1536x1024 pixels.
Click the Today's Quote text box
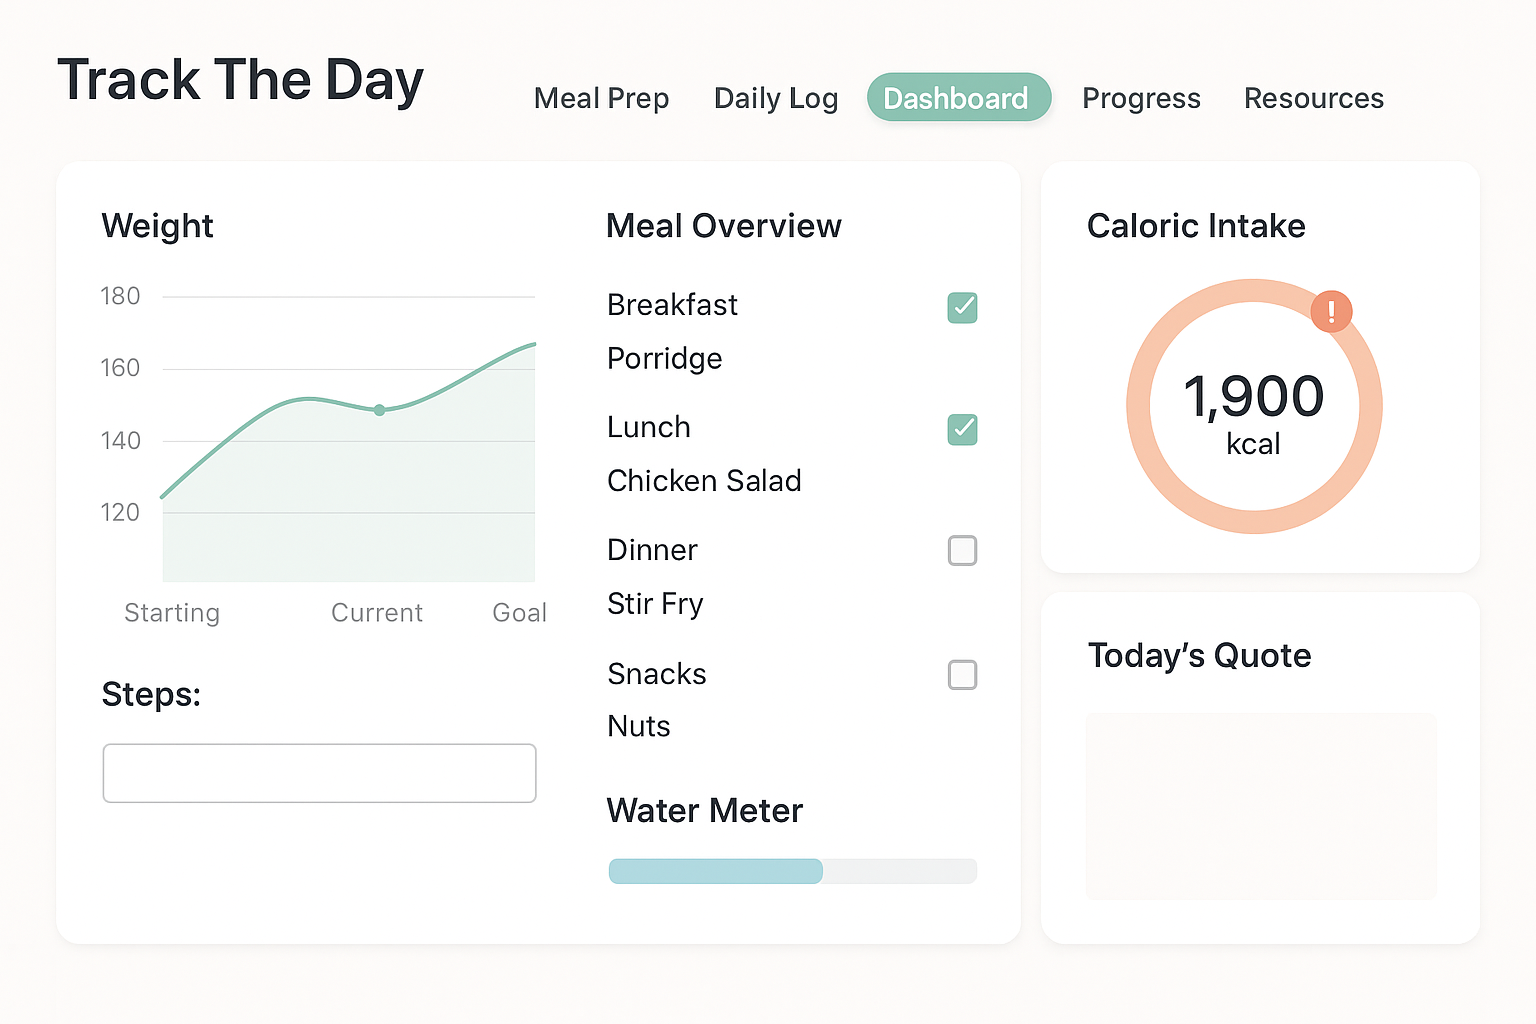1260,806
